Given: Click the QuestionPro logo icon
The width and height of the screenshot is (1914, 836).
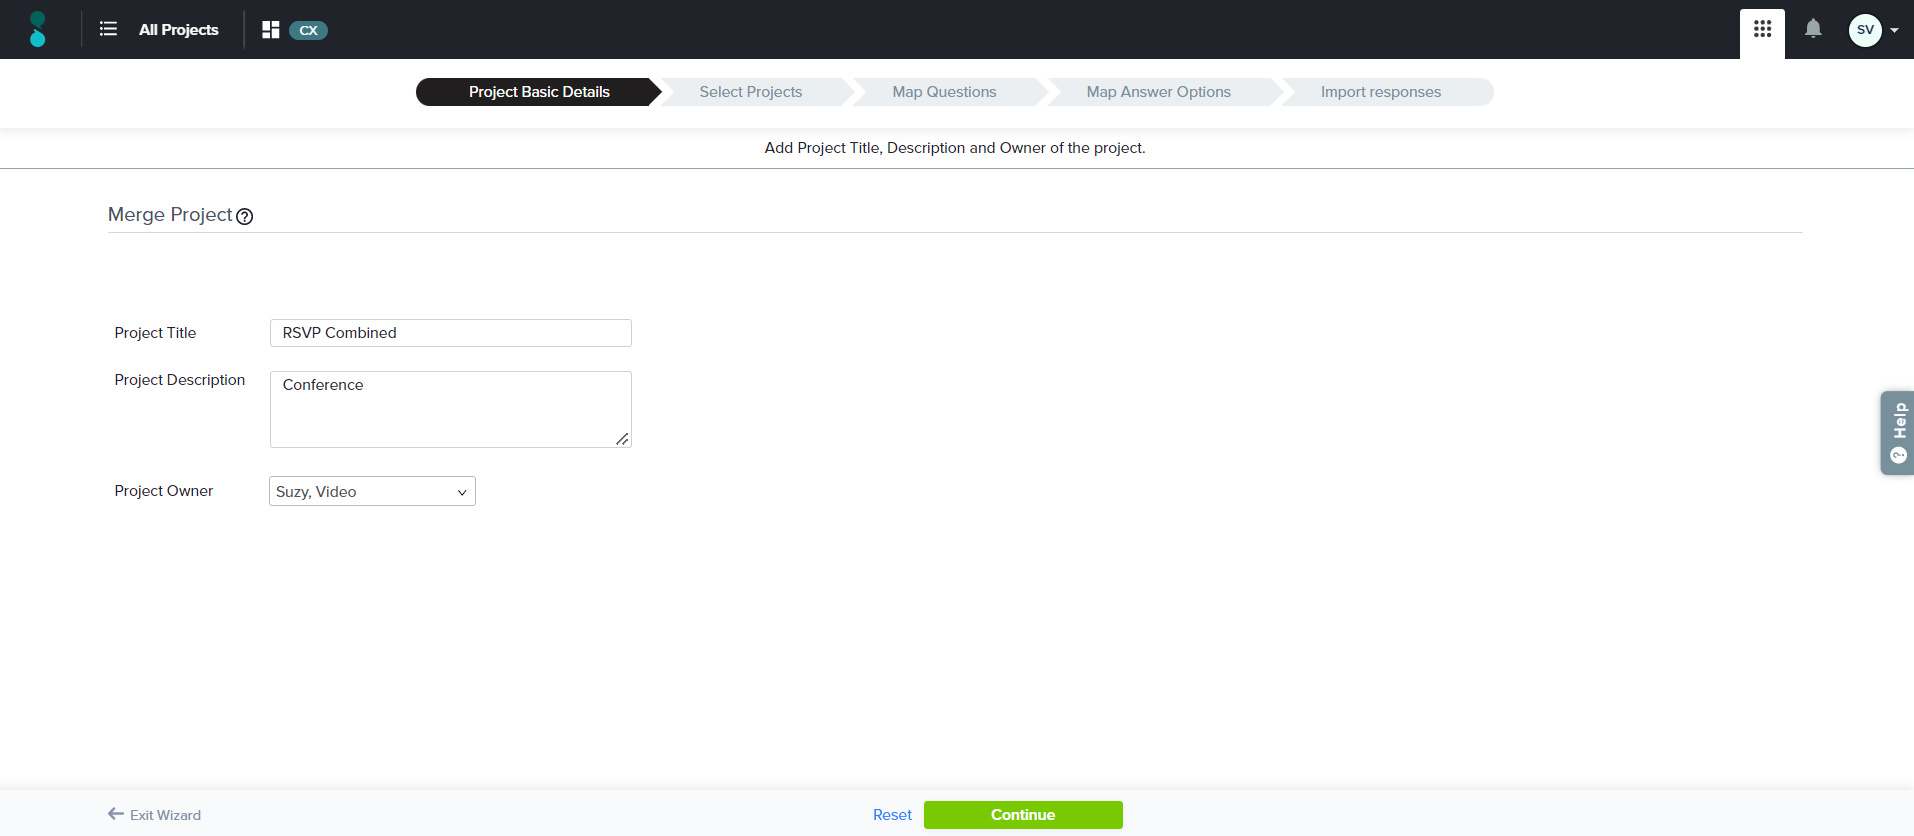Looking at the screenshot, I should tap(38, 29).
